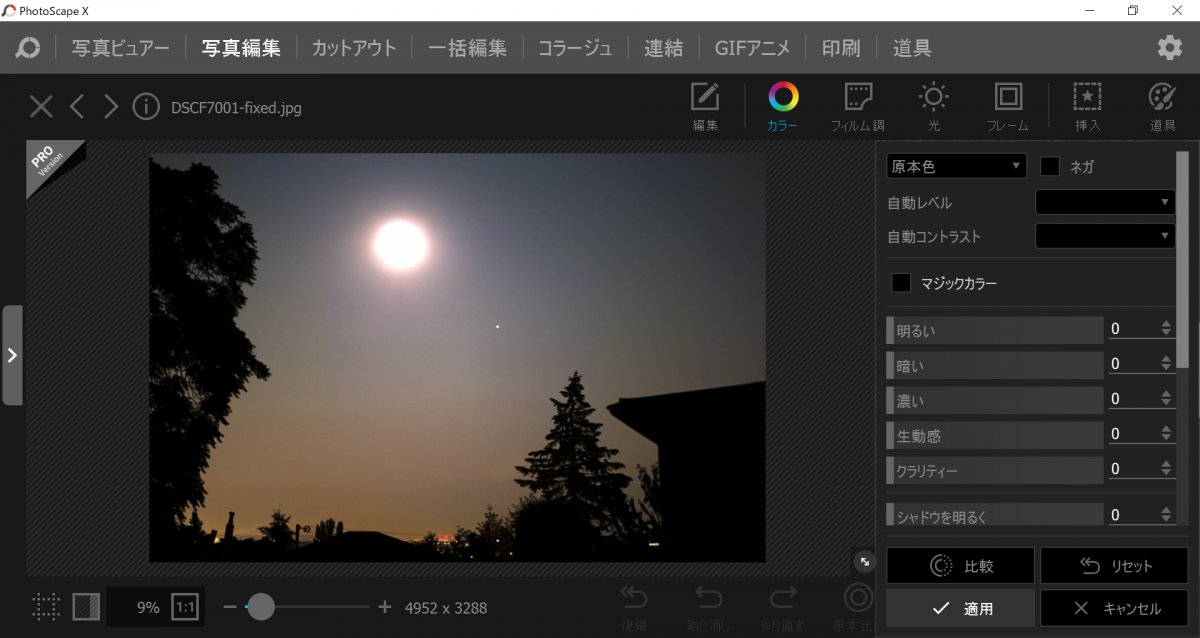Open the settings gear icon
The width and height of the screenshot is (1200, 638).
(1169, 48)
